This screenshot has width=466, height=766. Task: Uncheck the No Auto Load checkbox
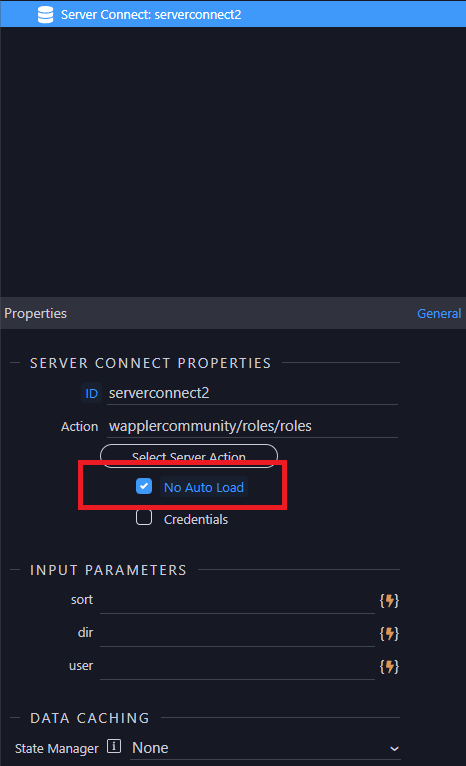144,486
